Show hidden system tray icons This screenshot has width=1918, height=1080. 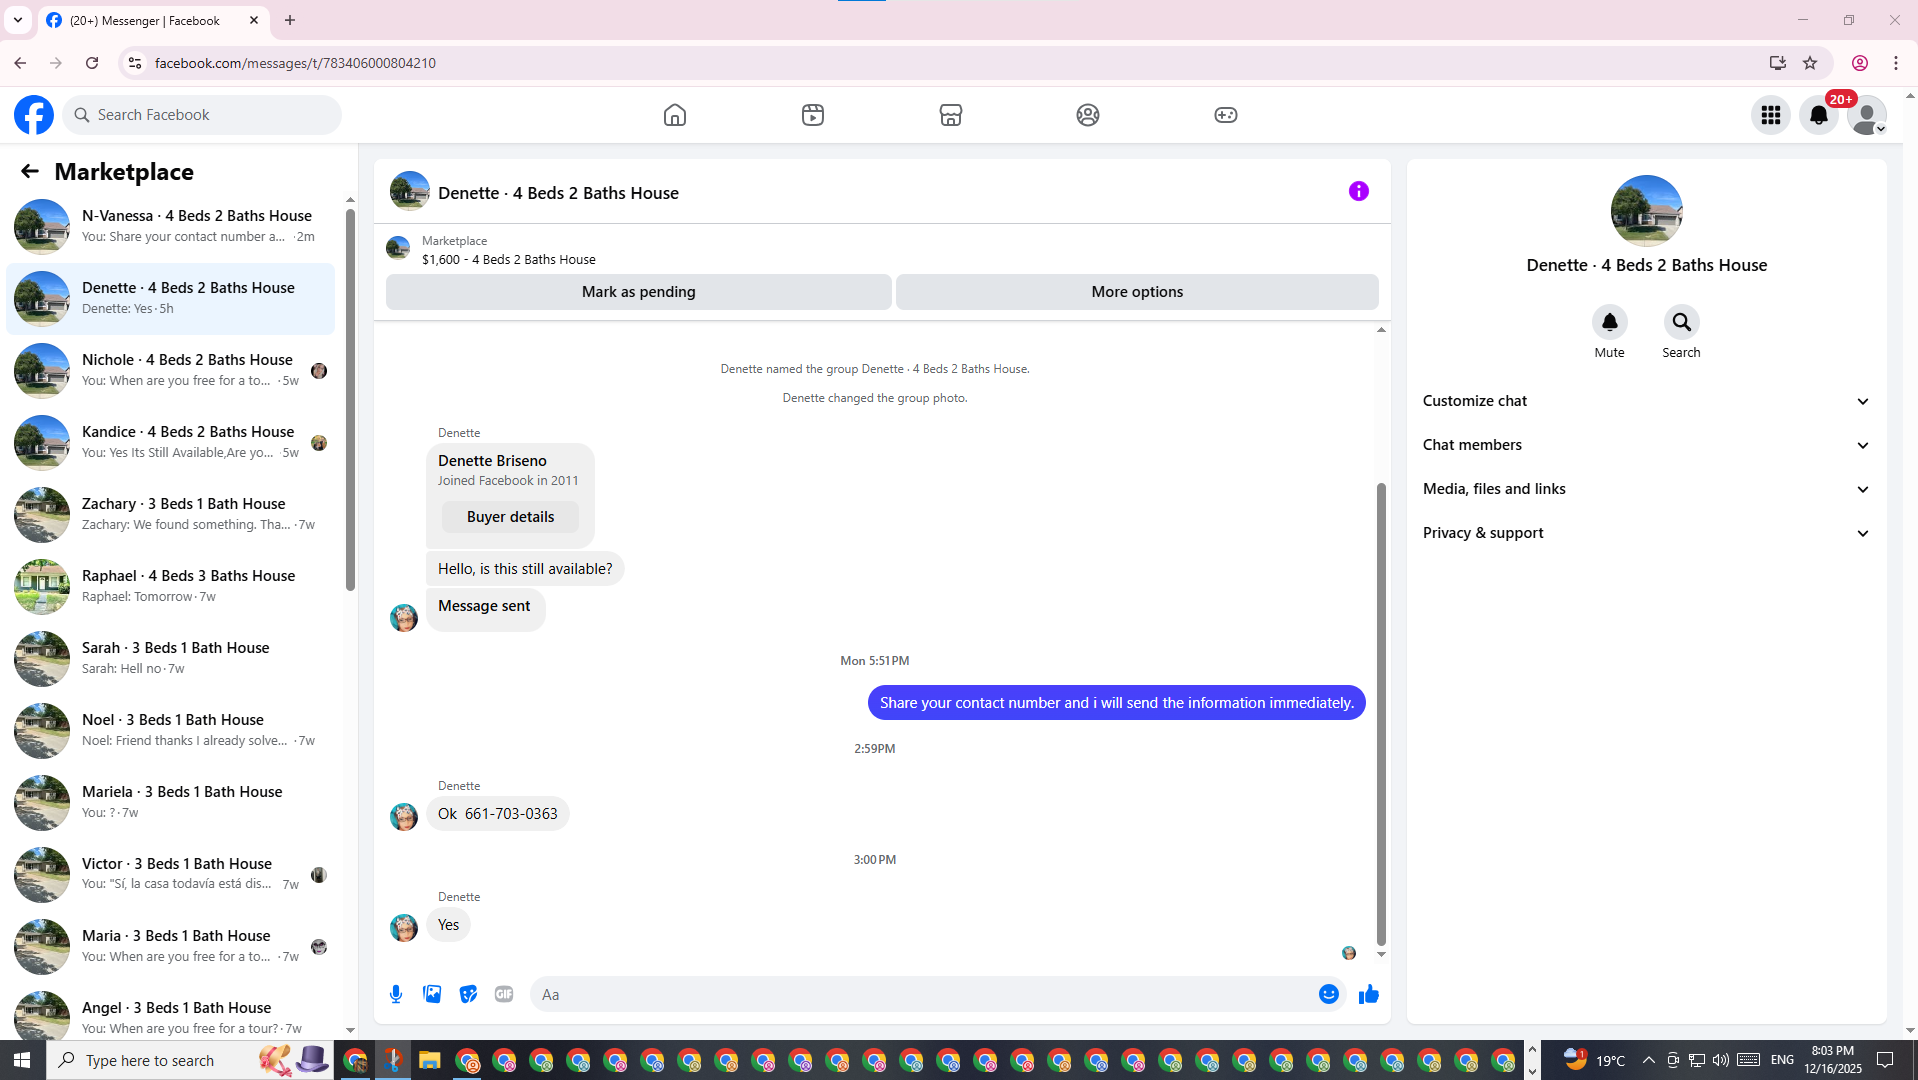pos(1648,1060)
